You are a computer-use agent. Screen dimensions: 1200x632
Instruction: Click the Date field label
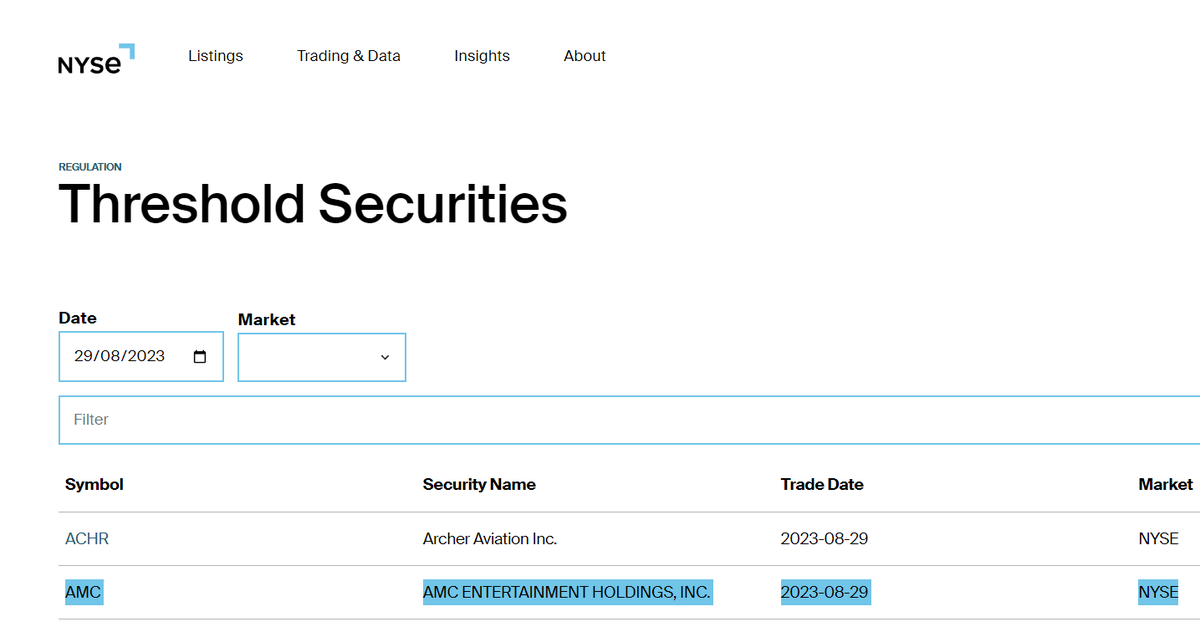(78, 318)
